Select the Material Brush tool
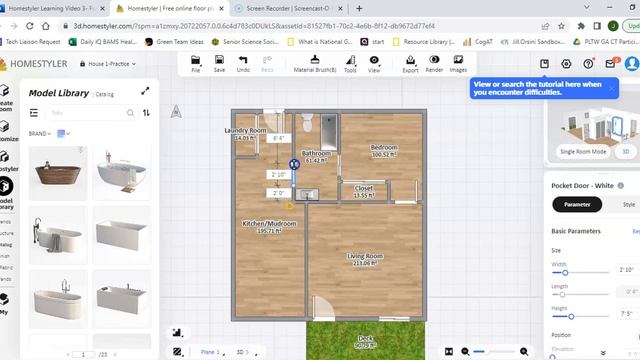The image size is (640, 360). click(315, 64)
